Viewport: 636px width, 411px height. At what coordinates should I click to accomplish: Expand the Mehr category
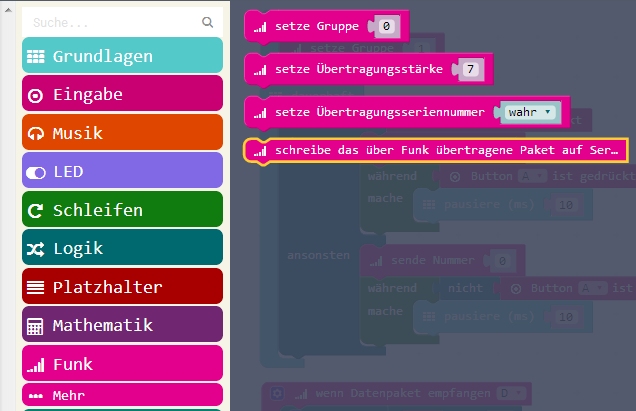click(68, 395)
